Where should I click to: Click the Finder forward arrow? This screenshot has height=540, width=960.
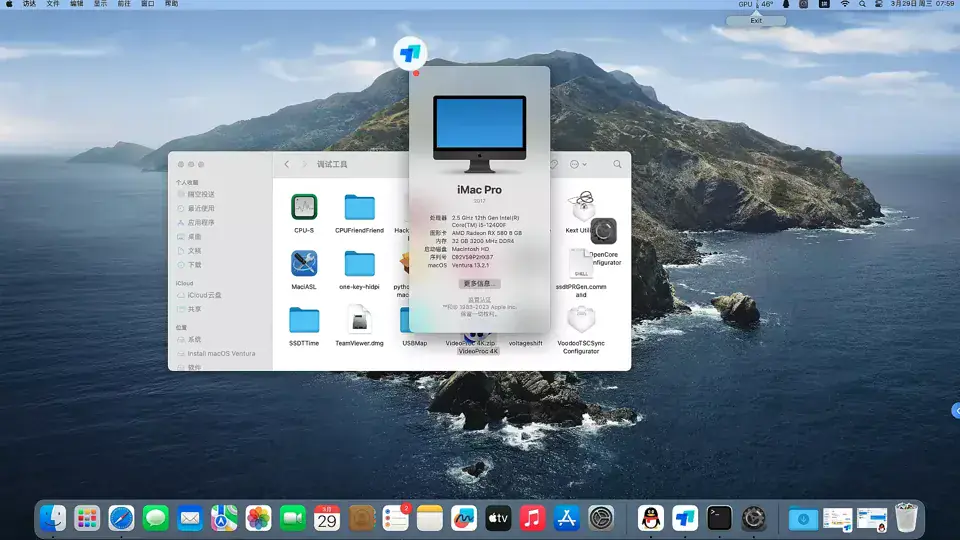click(x=304, y=164)
